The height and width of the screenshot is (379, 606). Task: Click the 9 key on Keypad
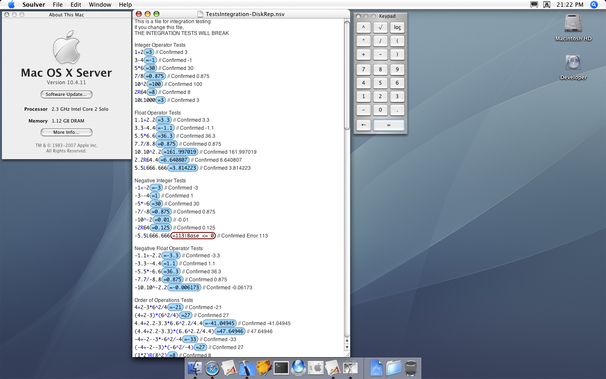pyautogui.click(x=397, y=70)
